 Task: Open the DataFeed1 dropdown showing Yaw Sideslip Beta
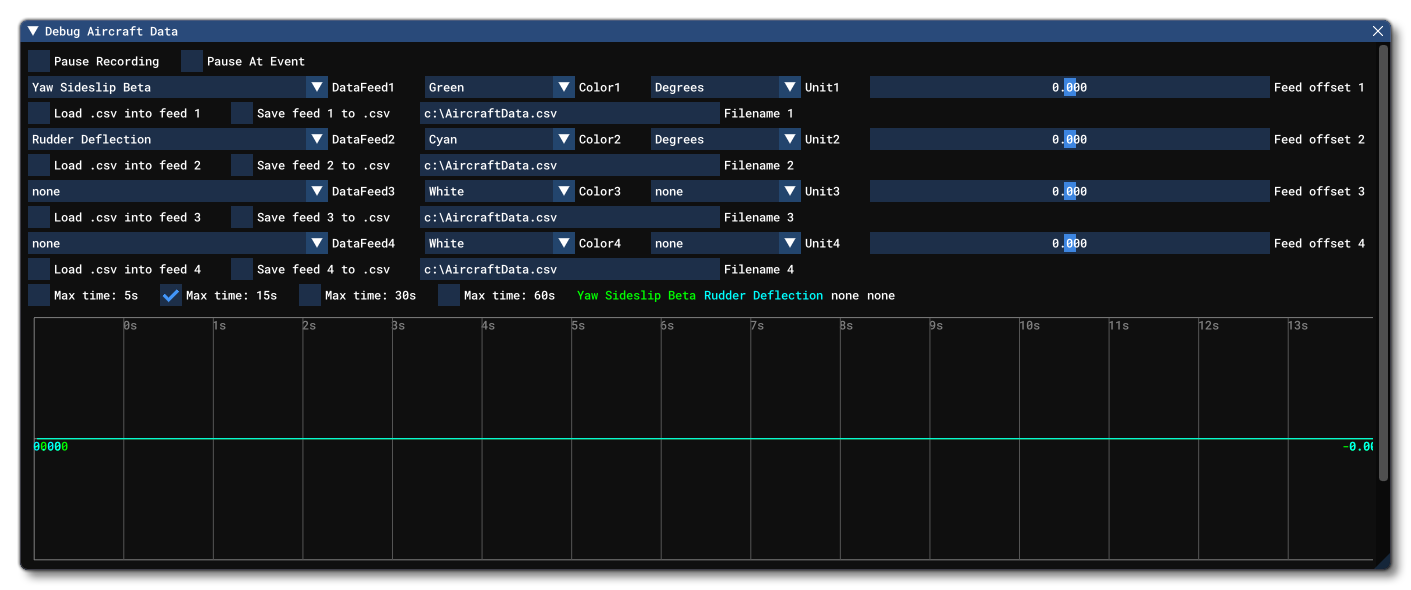[x=317, y=87]
